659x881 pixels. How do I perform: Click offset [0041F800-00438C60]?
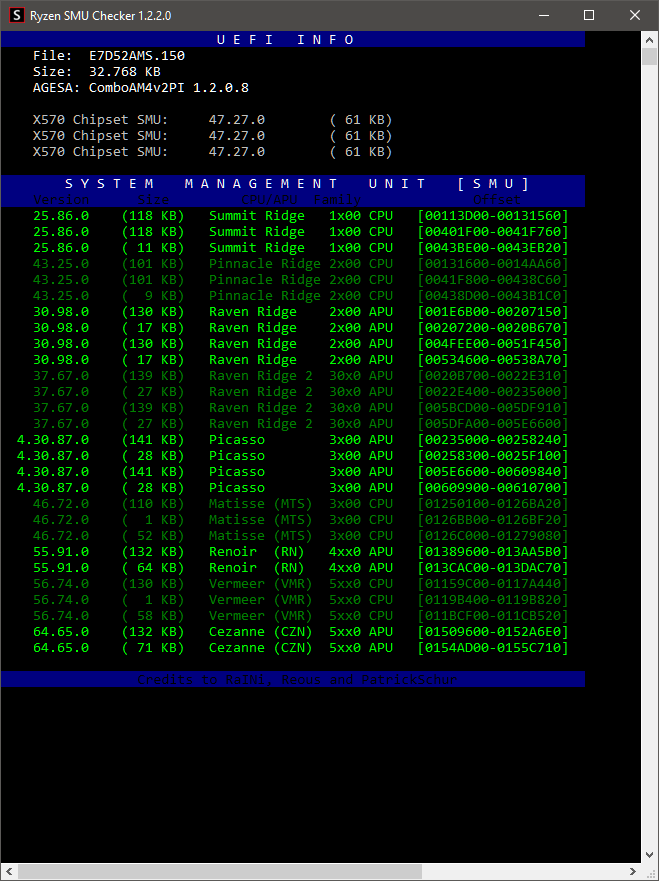click(493, 280)
